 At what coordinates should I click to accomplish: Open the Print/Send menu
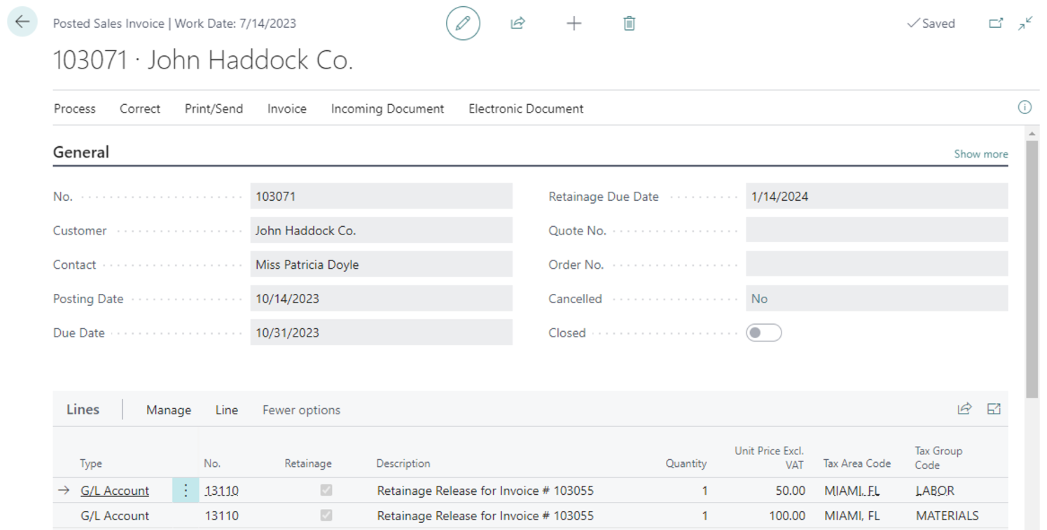(x=214, y=109)
